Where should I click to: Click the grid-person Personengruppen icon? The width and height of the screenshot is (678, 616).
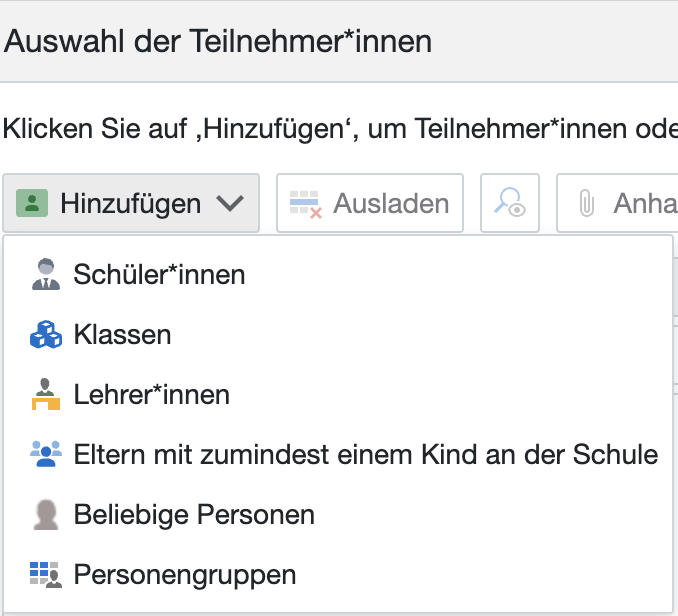[x=46, y=575]
